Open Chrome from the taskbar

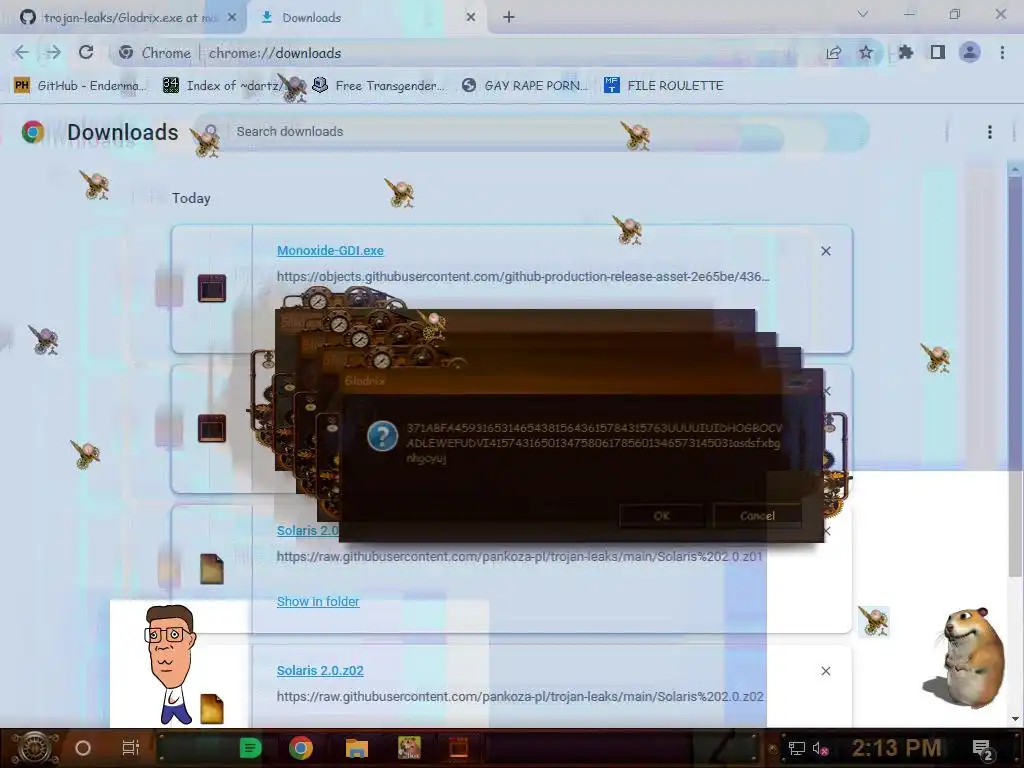coord(301,748)
